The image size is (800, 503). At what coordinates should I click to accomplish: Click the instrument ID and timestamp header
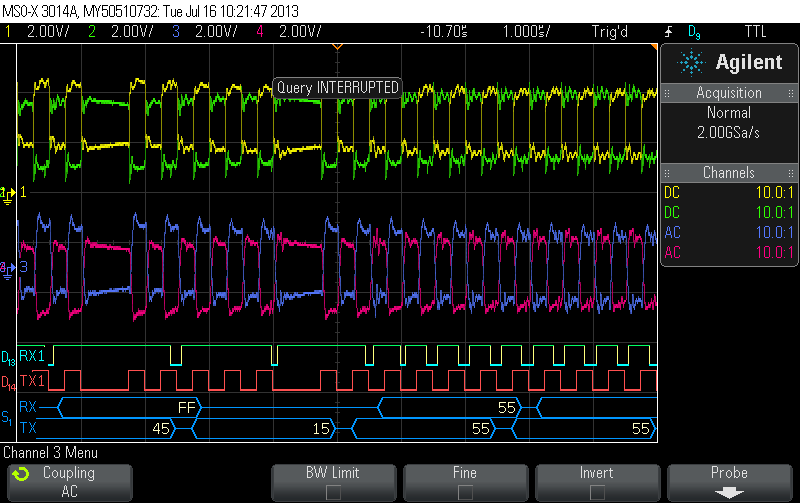coord(151,11)
